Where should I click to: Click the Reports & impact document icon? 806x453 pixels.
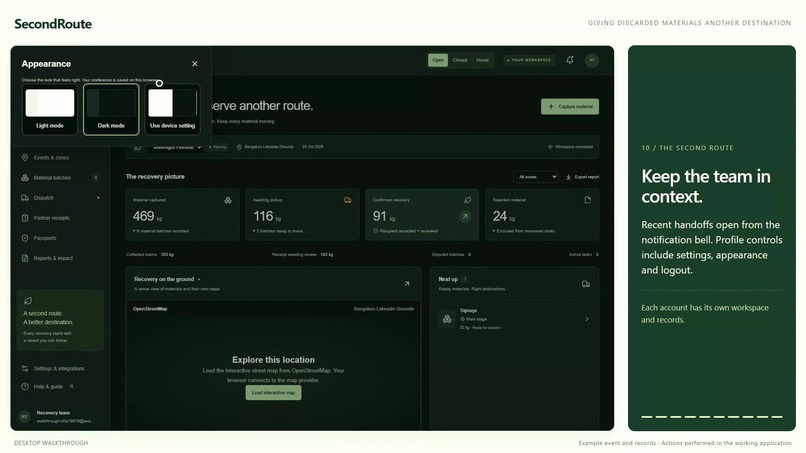(x=25, y=258)
